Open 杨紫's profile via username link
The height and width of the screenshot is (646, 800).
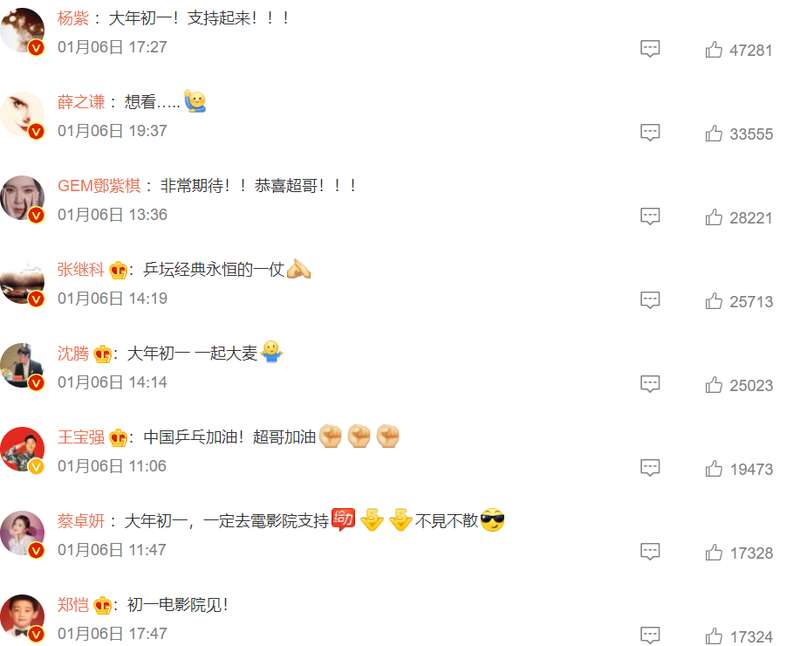pos(73,18)
